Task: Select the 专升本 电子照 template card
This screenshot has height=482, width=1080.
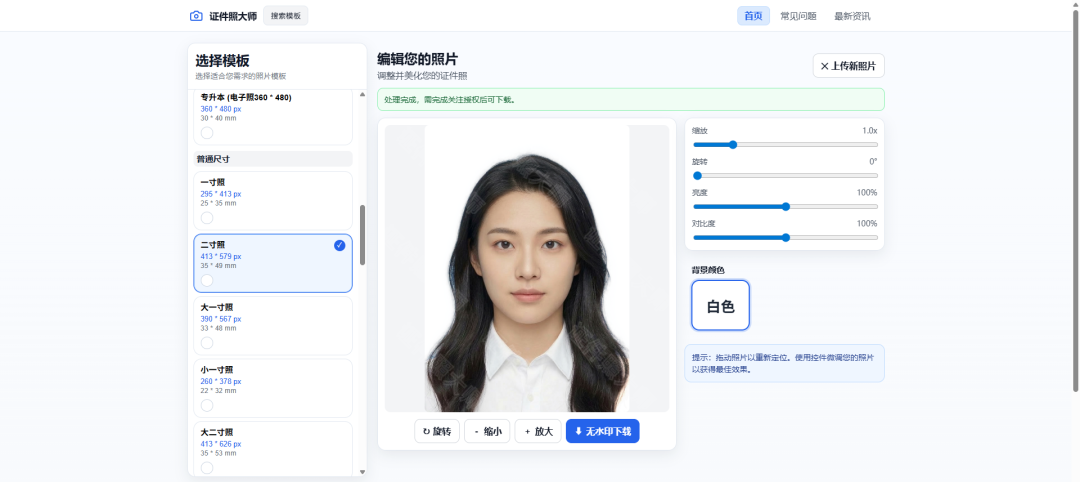Action: point(273,116)
